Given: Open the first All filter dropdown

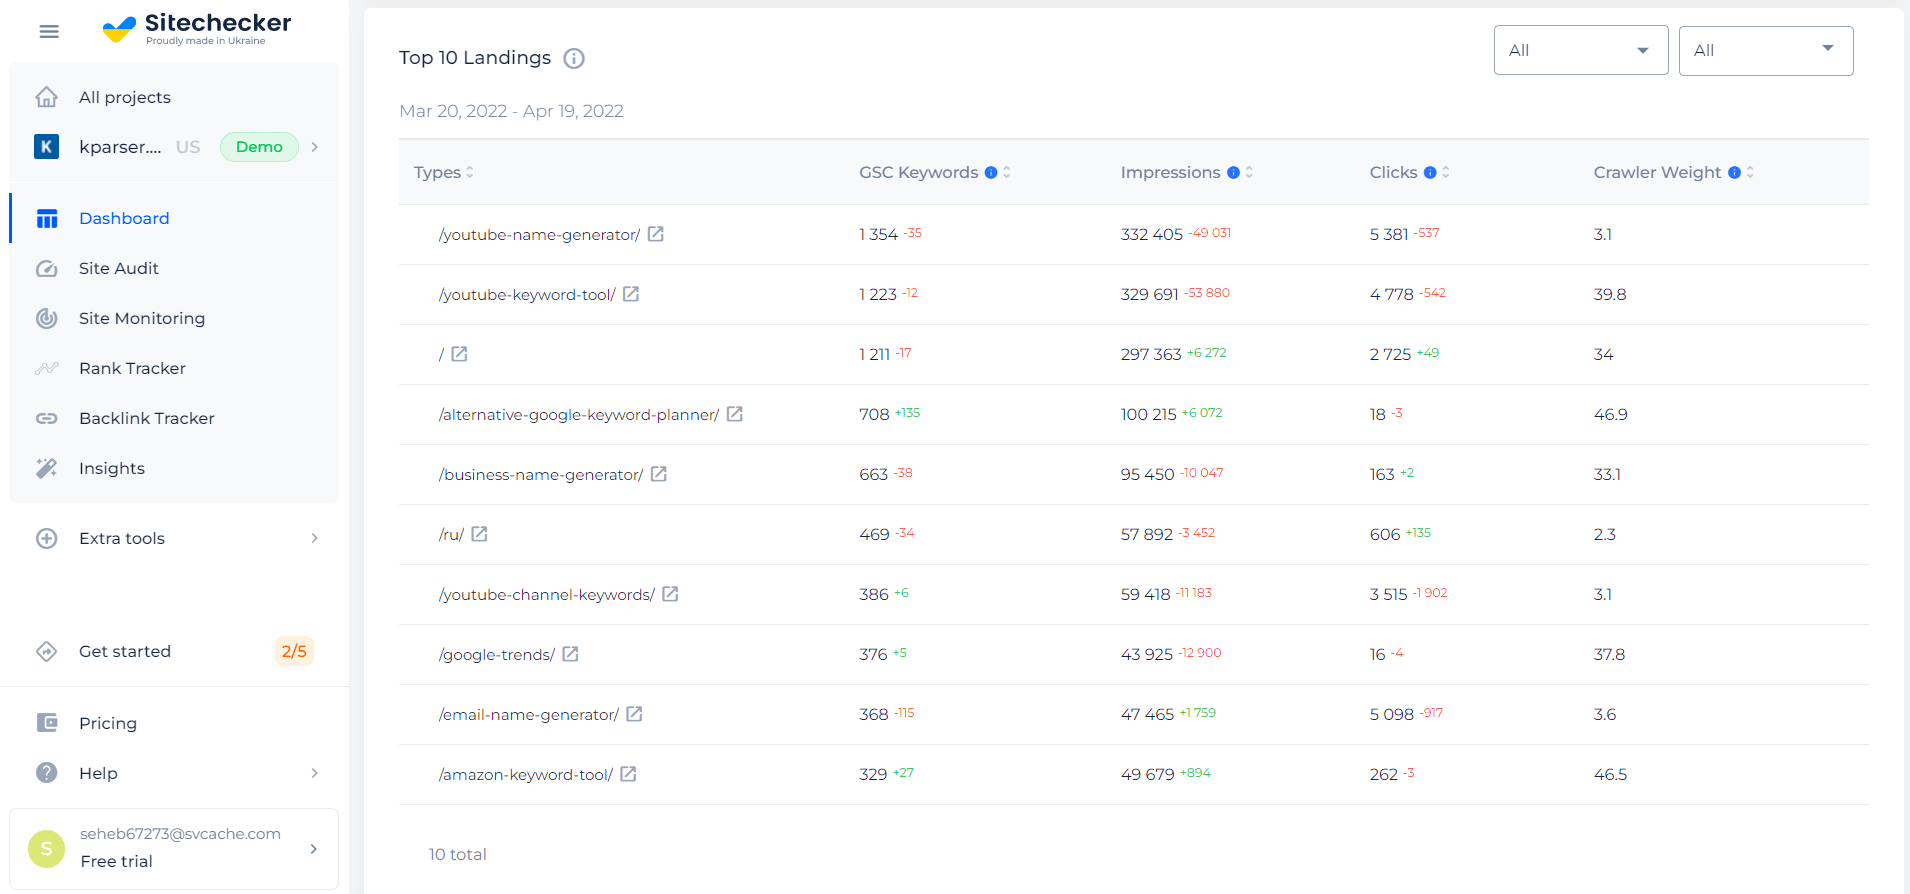Looking at the screenshot, I should [1580, 50].
